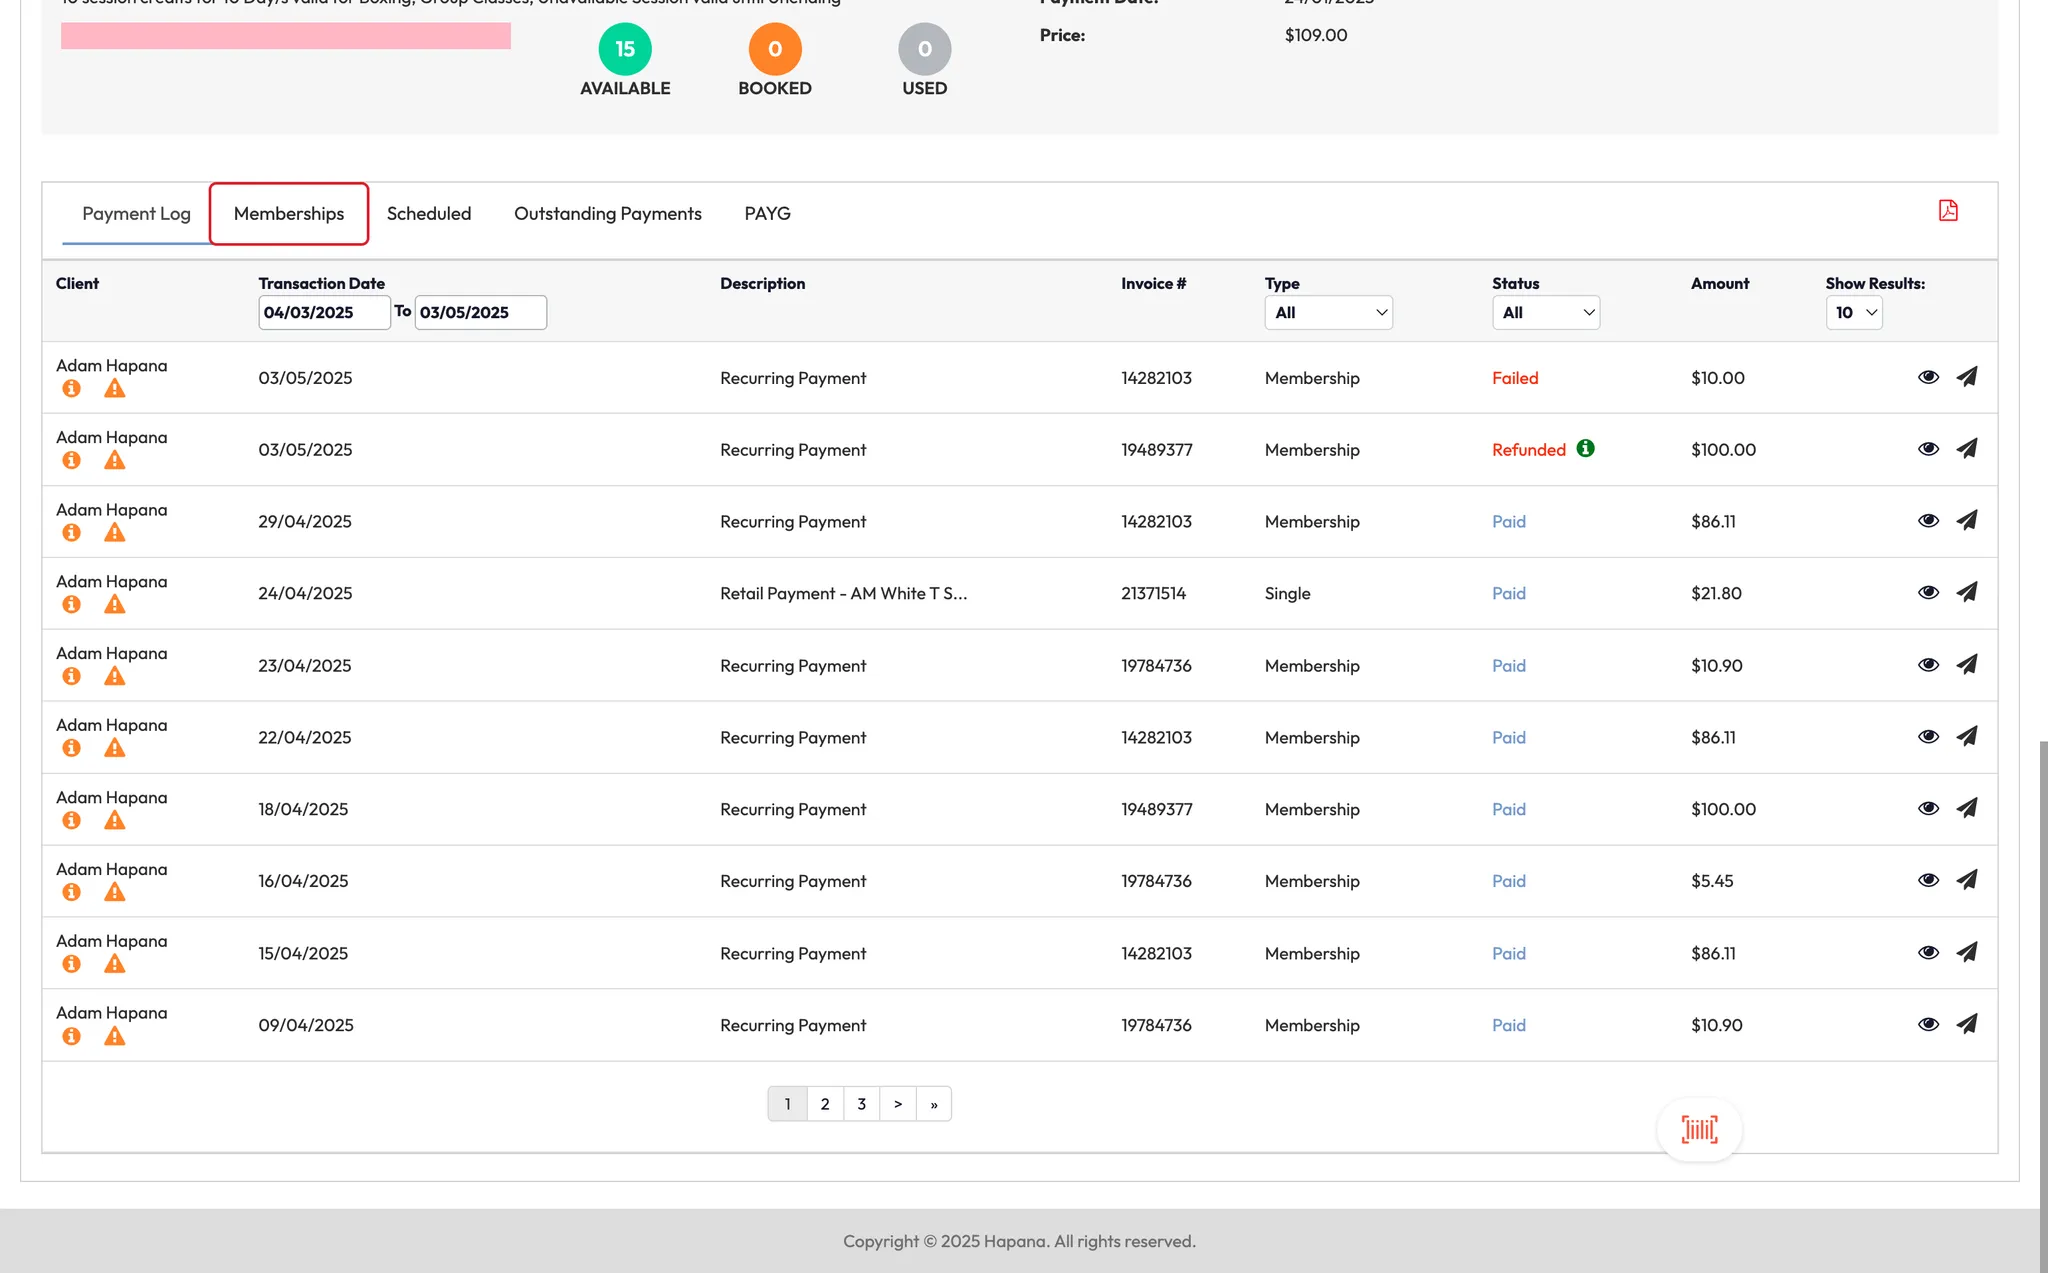The height and width of the screenshot is (1273, 2048).
Task: View the 23/04/2025 $10.90 payment with eye icon
Action: point(1928,665)
